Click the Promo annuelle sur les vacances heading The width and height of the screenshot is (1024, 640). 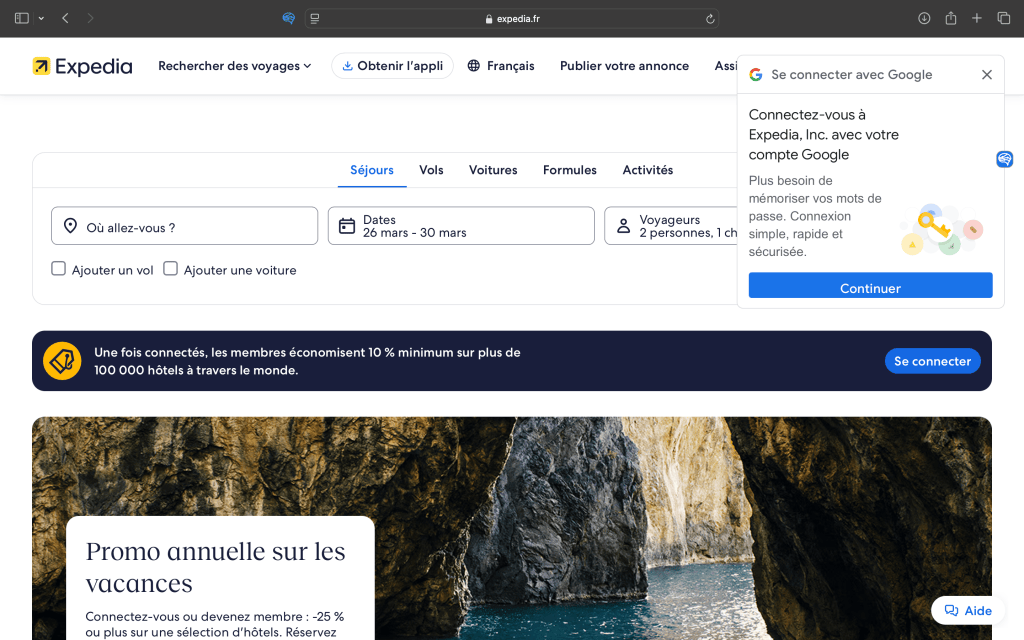point(216,567)
